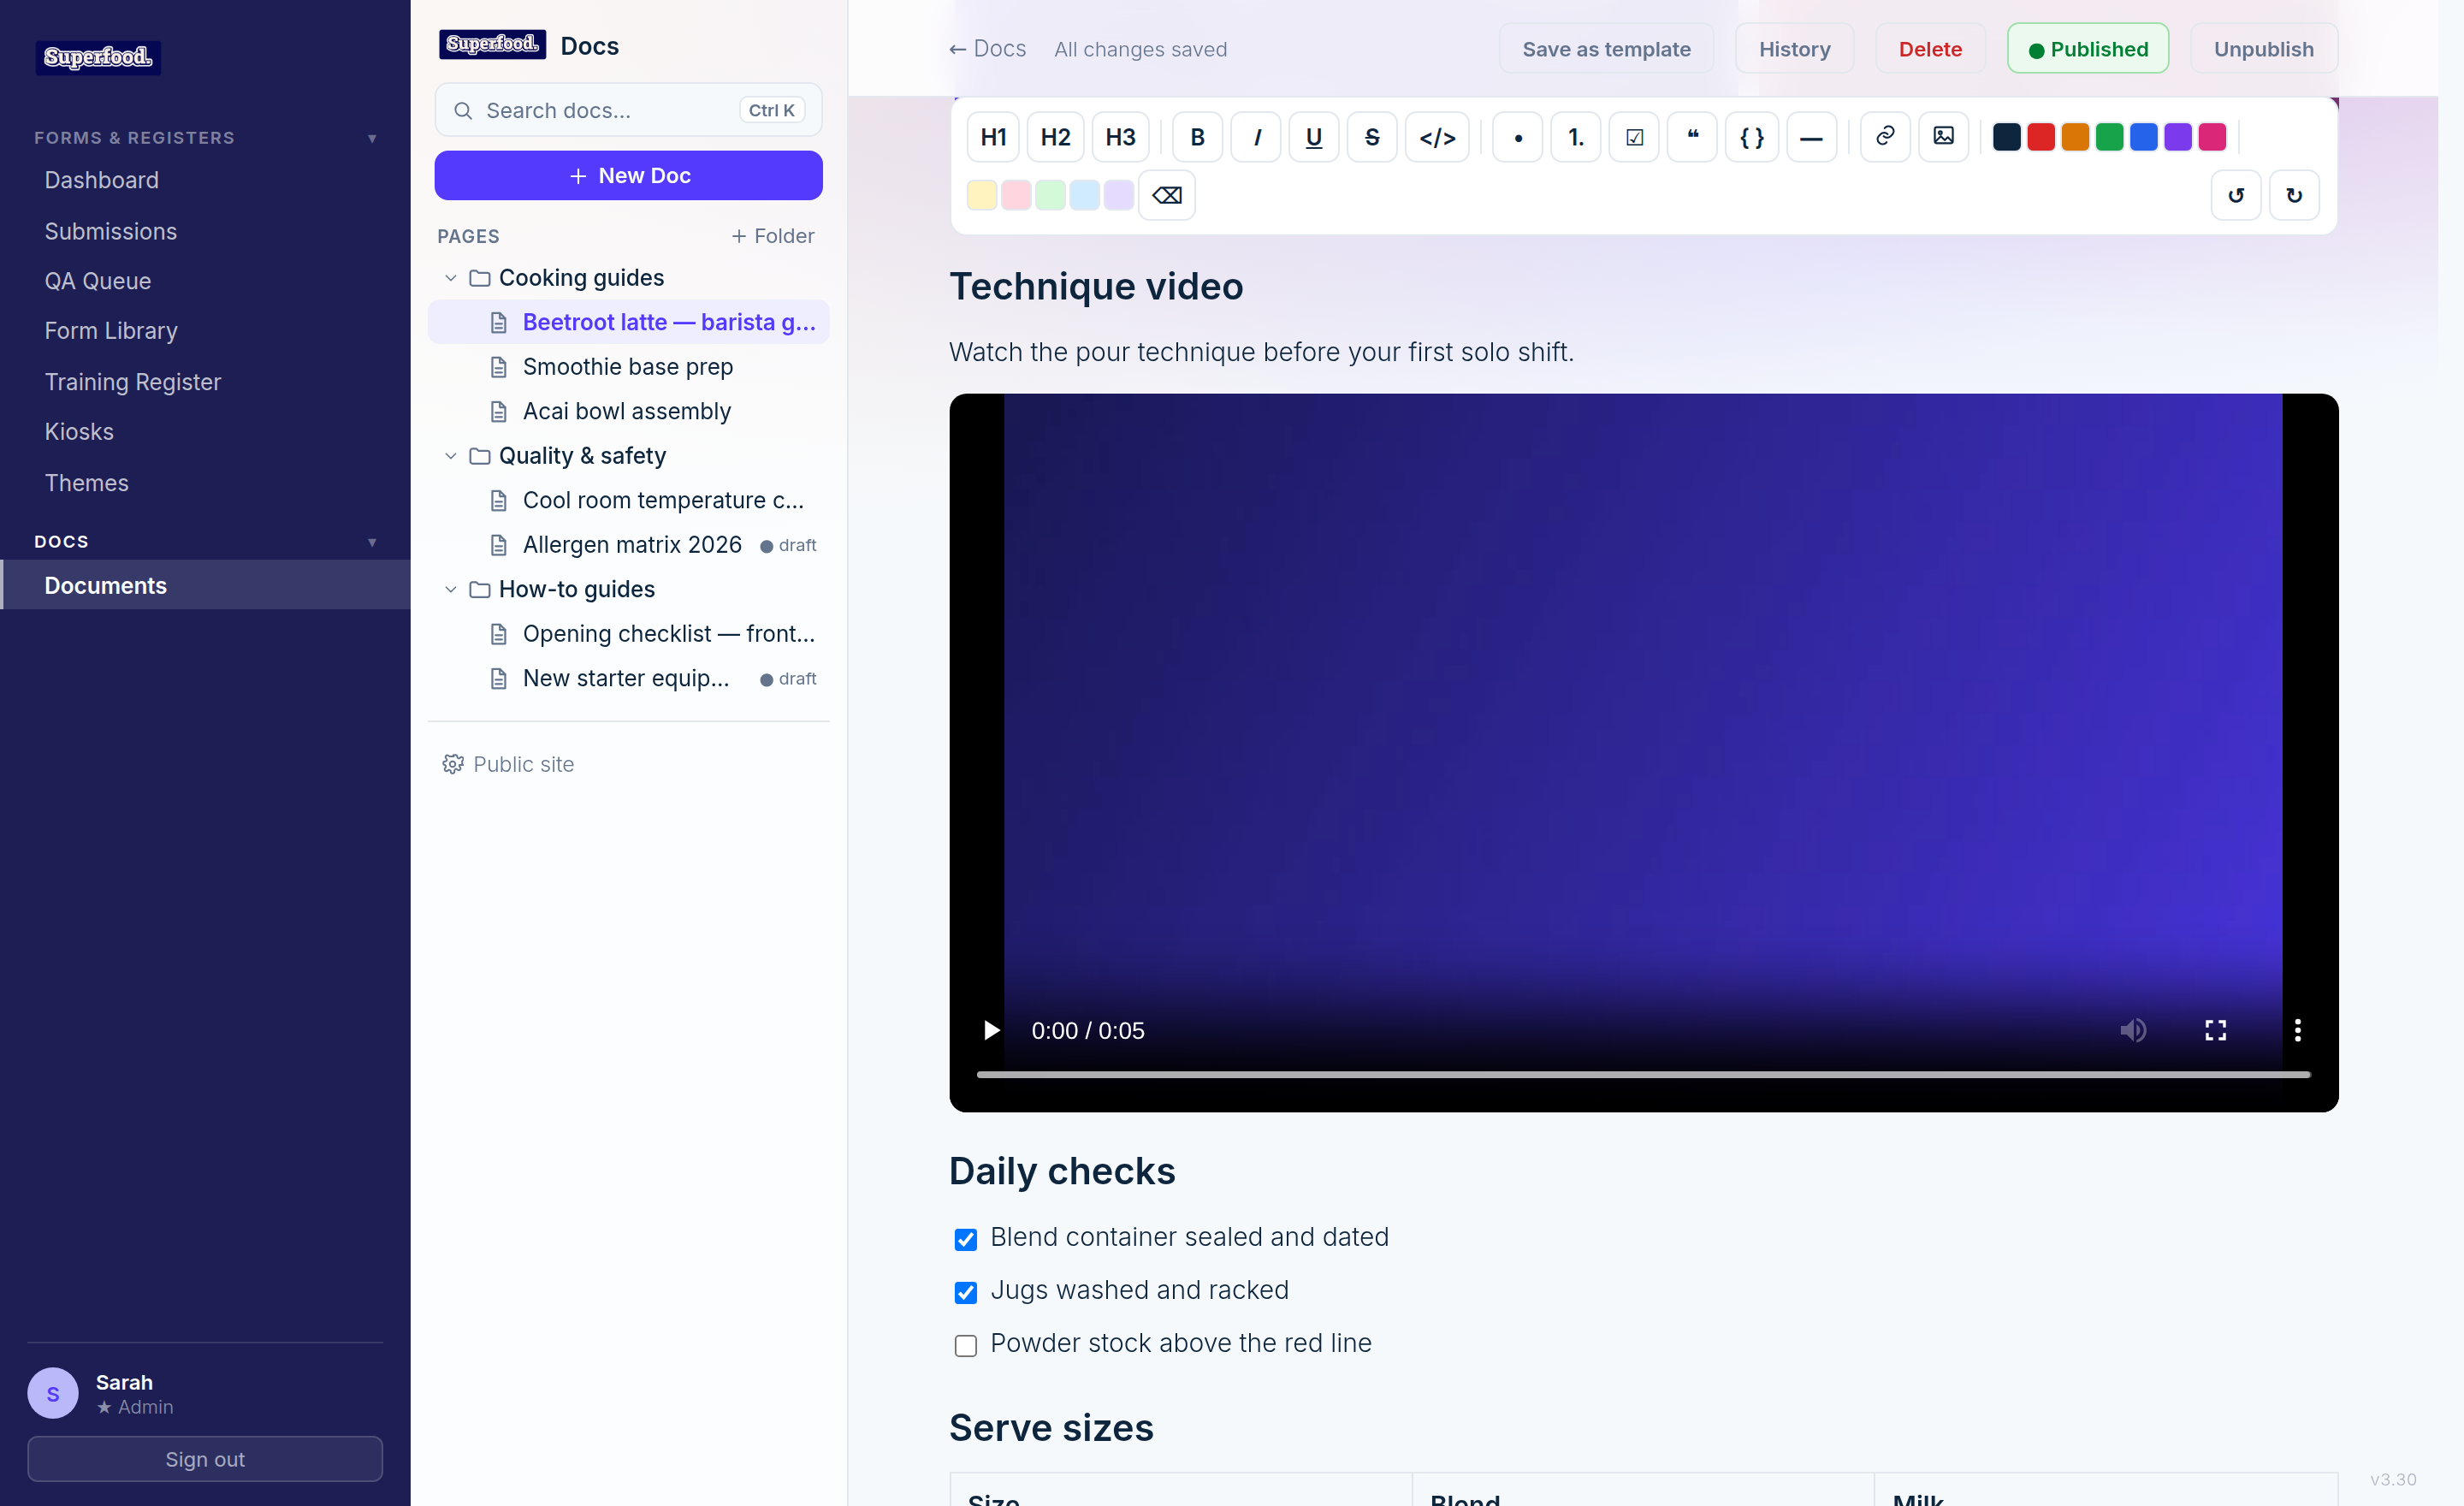Open Allergen matrix 2026 draft
The height and width of the screenshot is (1506, 2464).
pyautogui.click(x=628, y=545)
